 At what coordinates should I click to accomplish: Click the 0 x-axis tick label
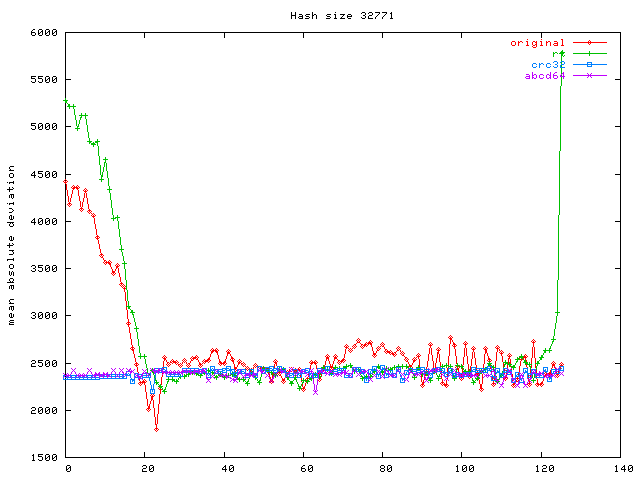click(x=68, y=468)
